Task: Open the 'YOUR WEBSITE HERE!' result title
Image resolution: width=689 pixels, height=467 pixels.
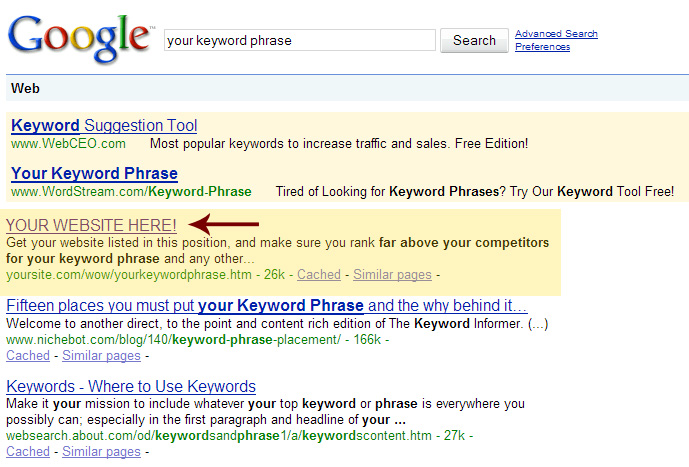Action: (x=91, y=225)
